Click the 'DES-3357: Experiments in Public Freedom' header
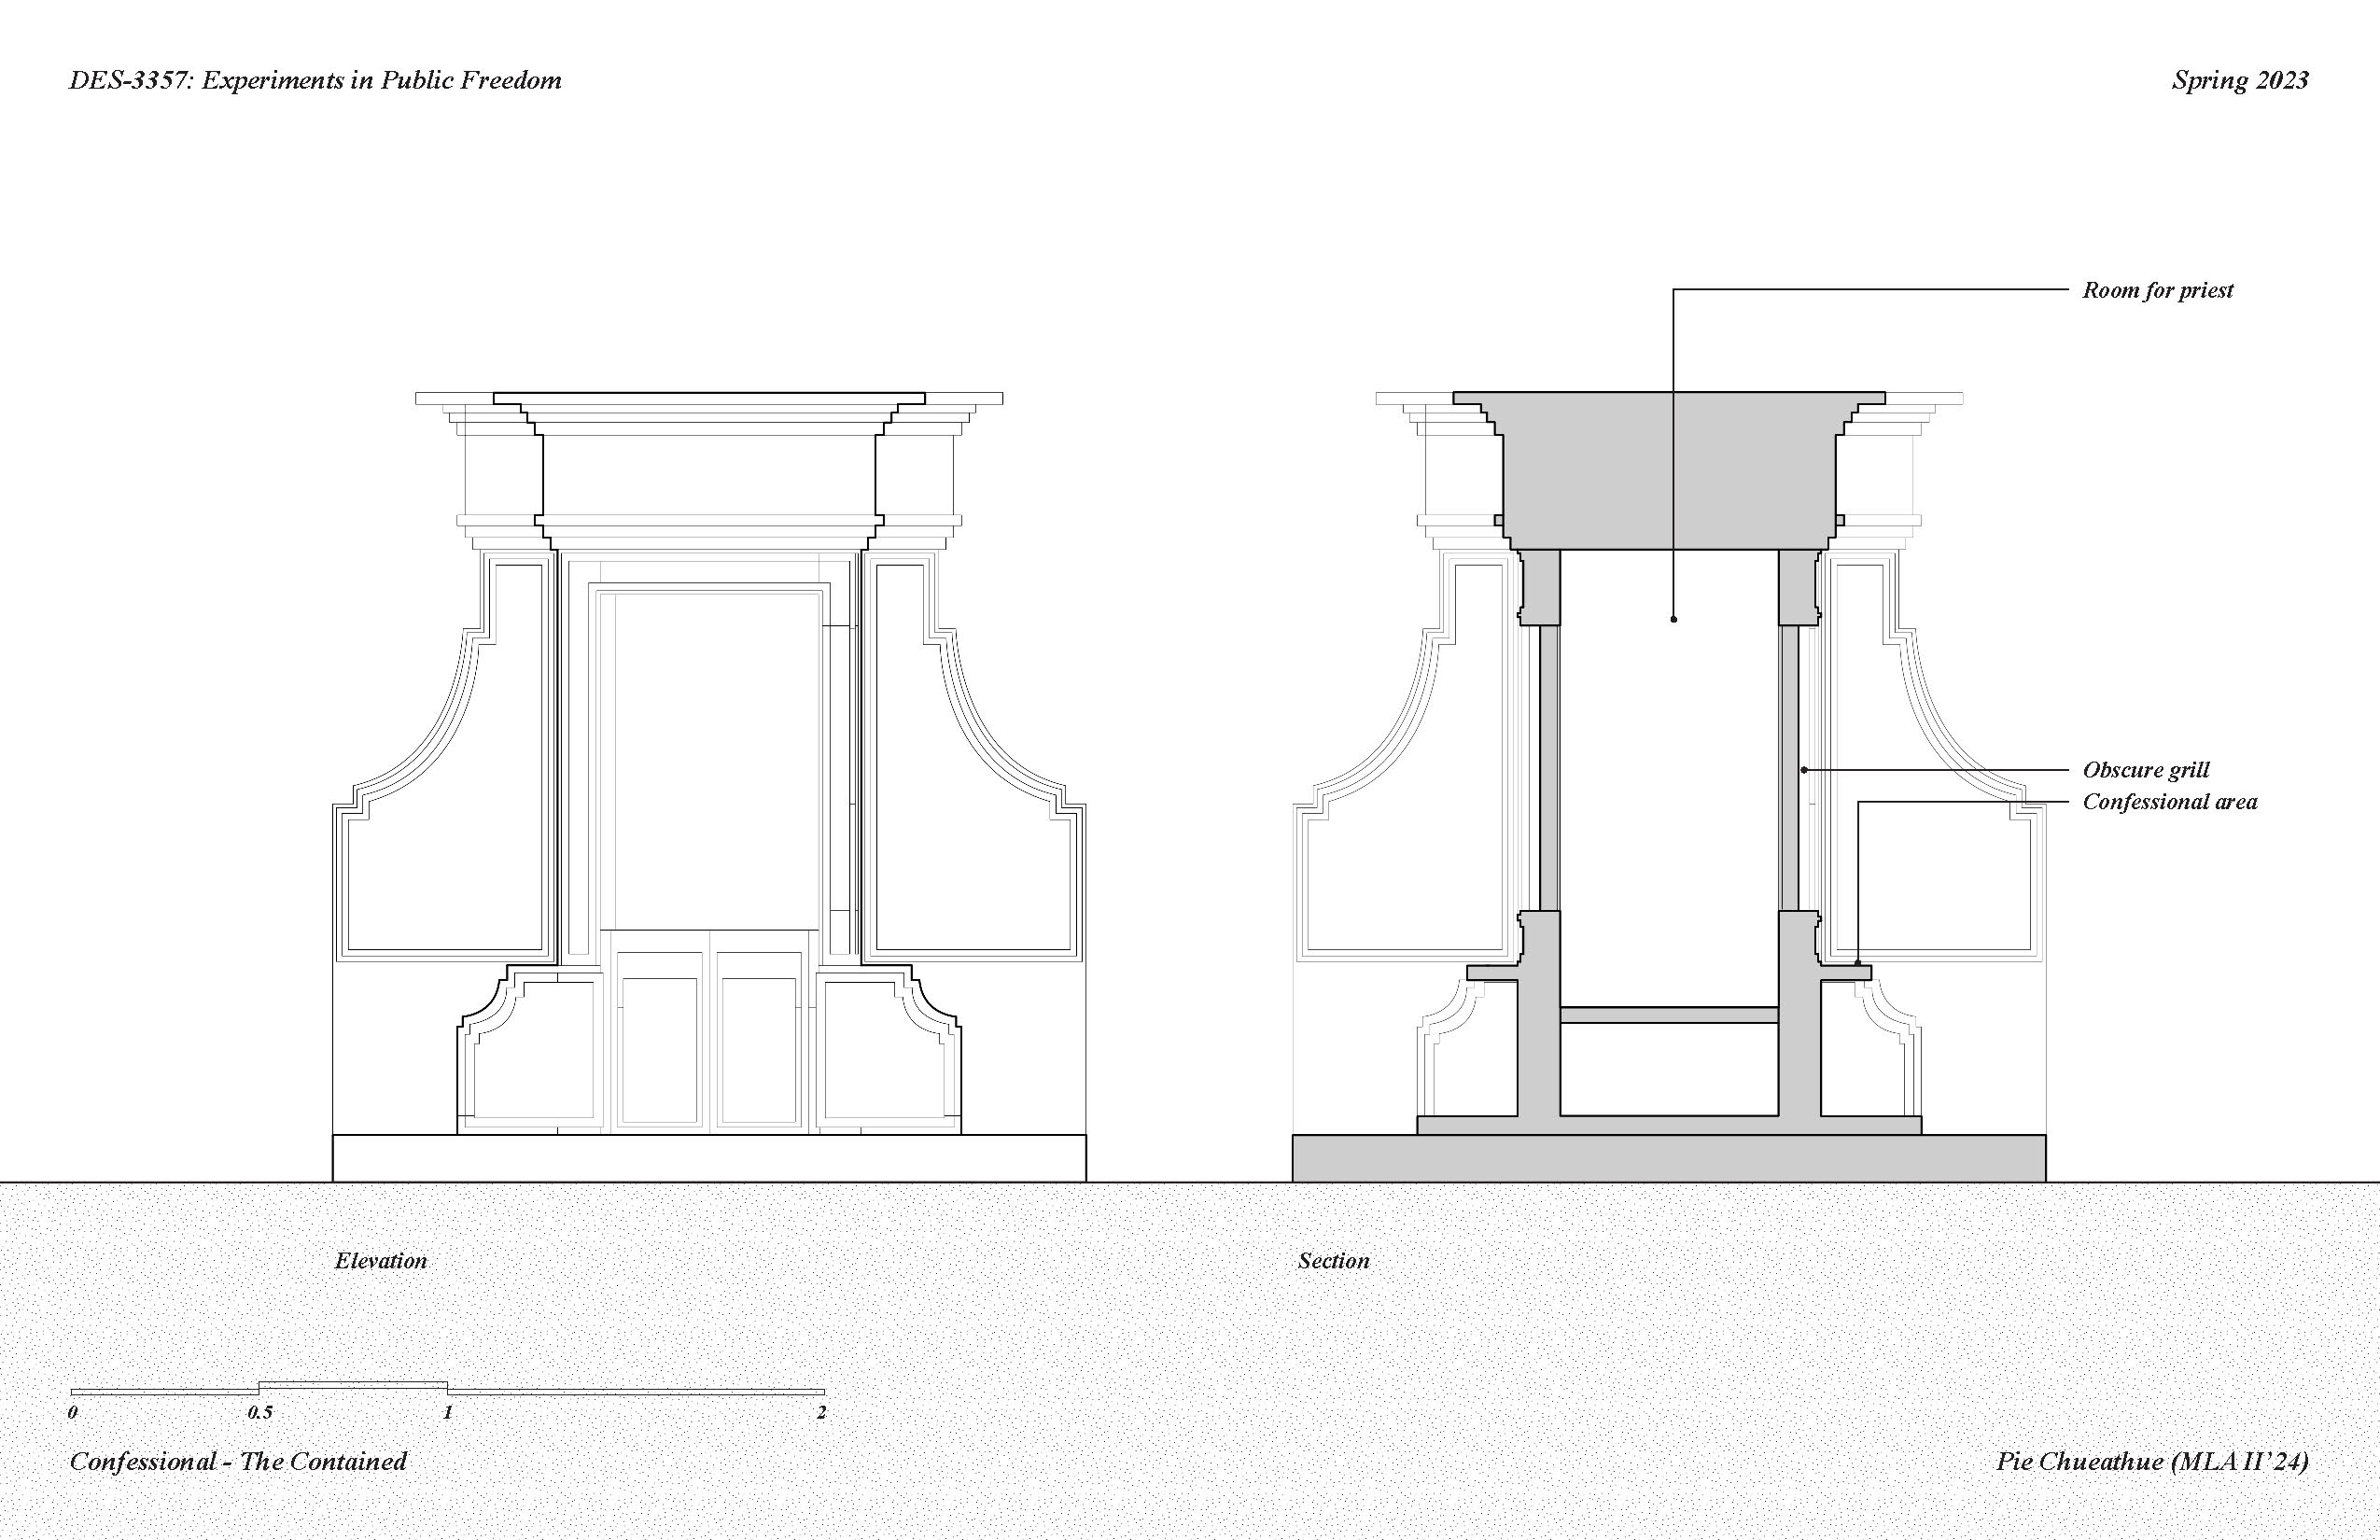Screen dimensions: 2380x1540 (315, 81)
